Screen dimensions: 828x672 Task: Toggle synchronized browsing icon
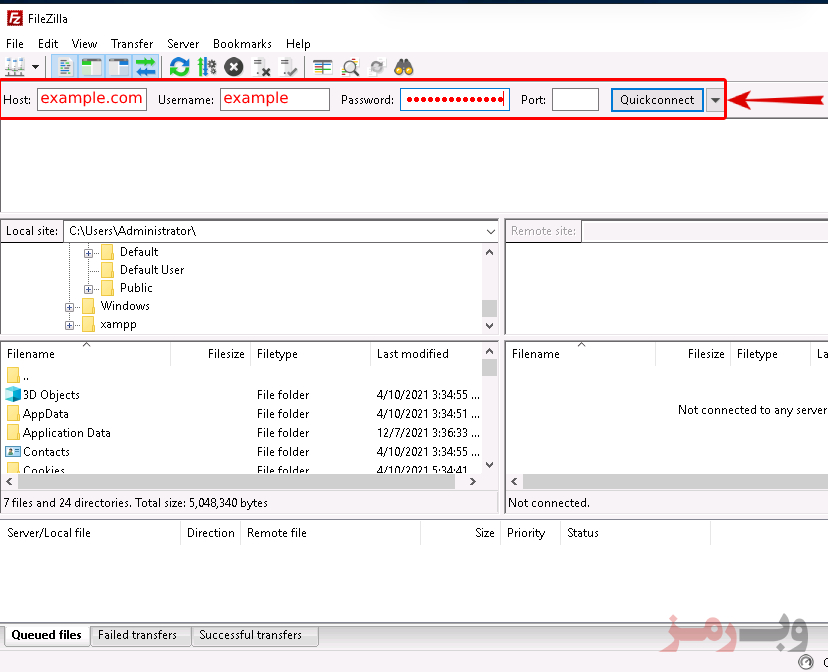click(377, 67)
